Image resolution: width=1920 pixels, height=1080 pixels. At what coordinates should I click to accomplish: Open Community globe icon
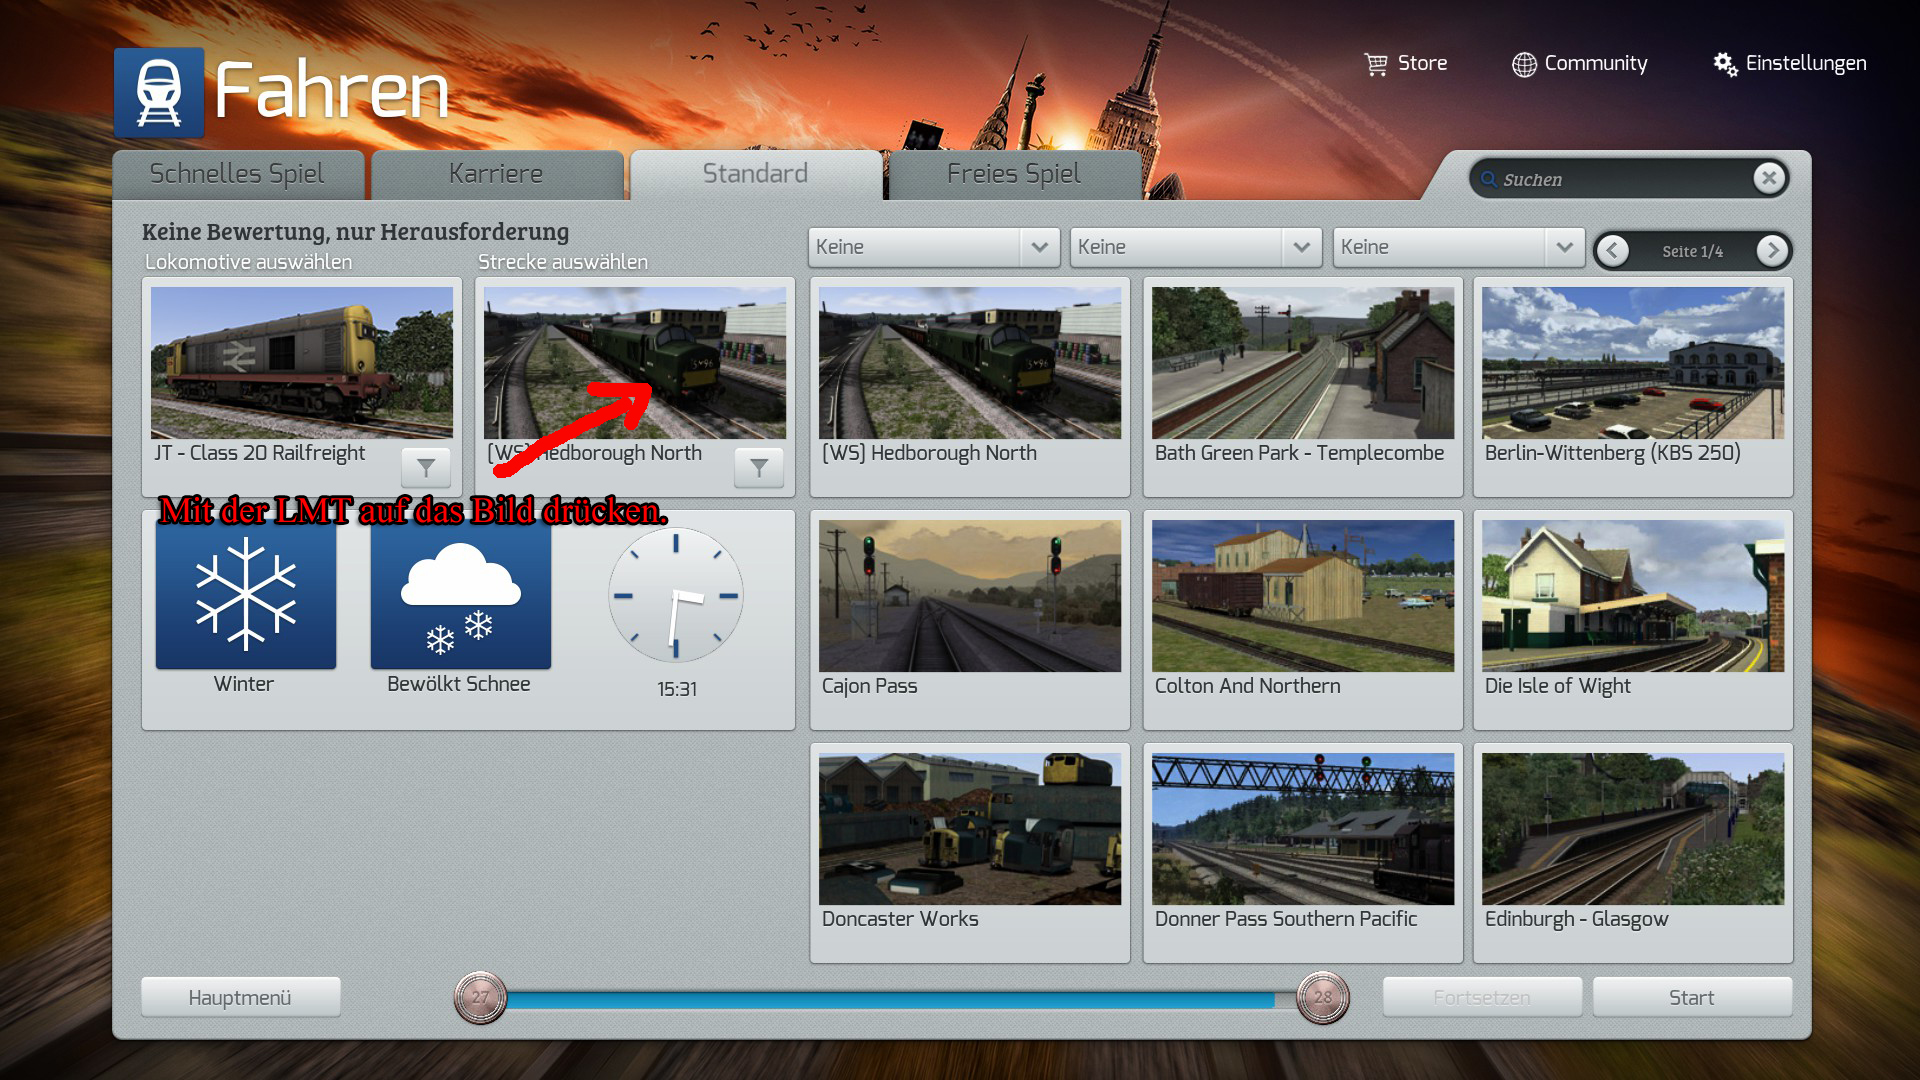click(1524, 64)
